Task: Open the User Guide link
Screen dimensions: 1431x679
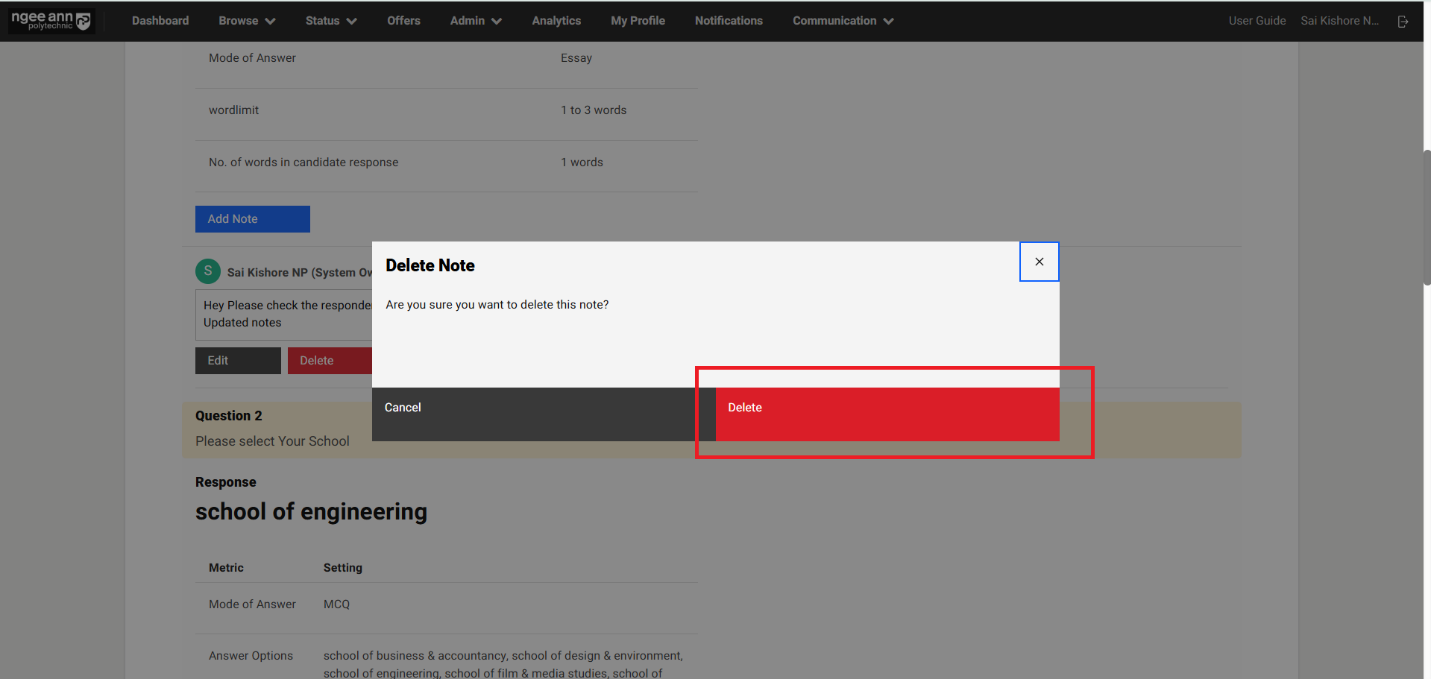Action: (1257, 21)
